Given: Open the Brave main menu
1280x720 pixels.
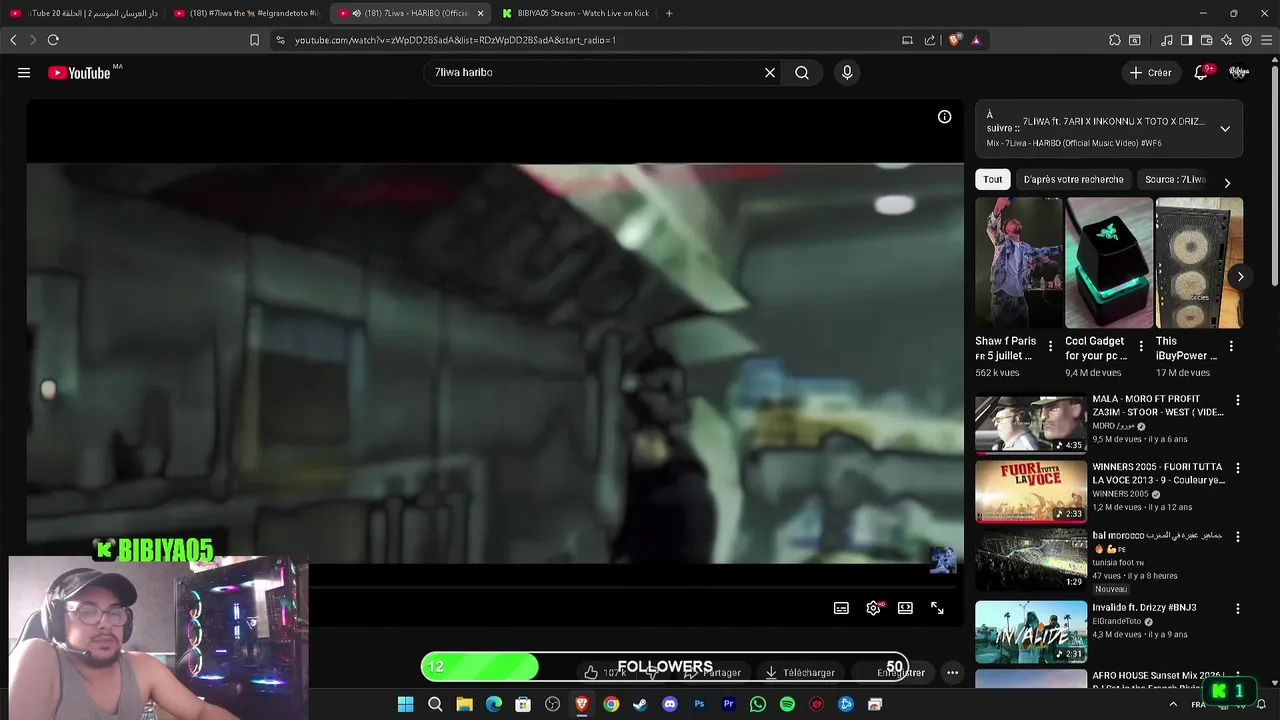Looking at the screenshot, I should (x=1265, y=40).
